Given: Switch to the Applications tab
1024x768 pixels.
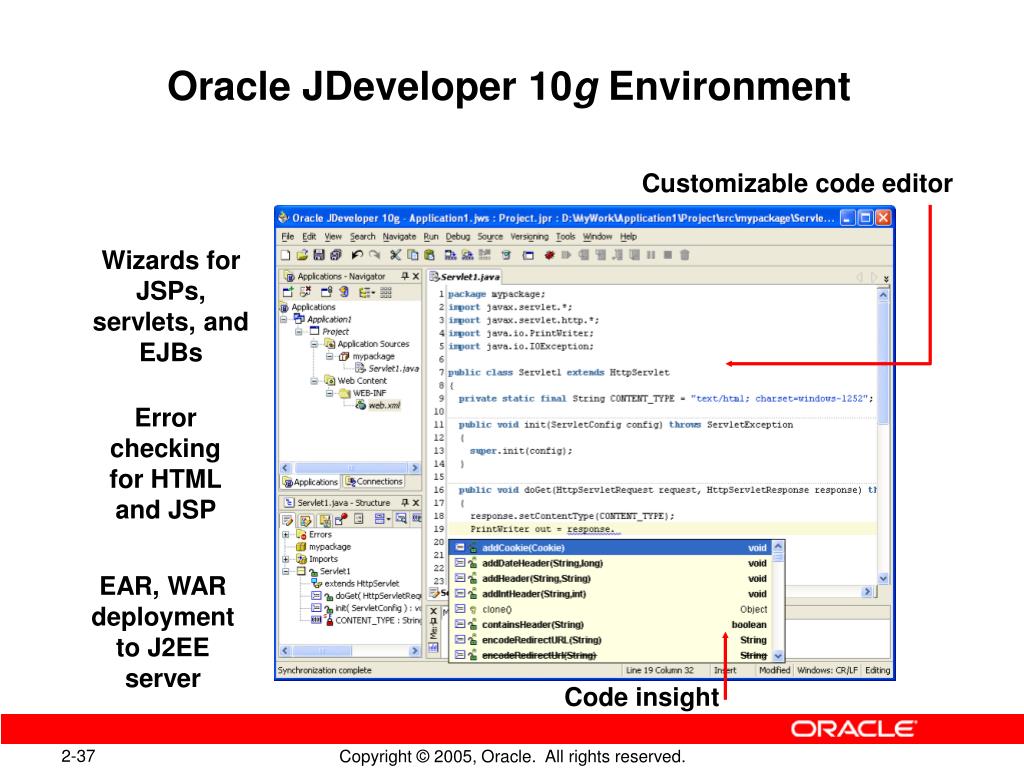Looking at the screenshot, I should [310, 482].
